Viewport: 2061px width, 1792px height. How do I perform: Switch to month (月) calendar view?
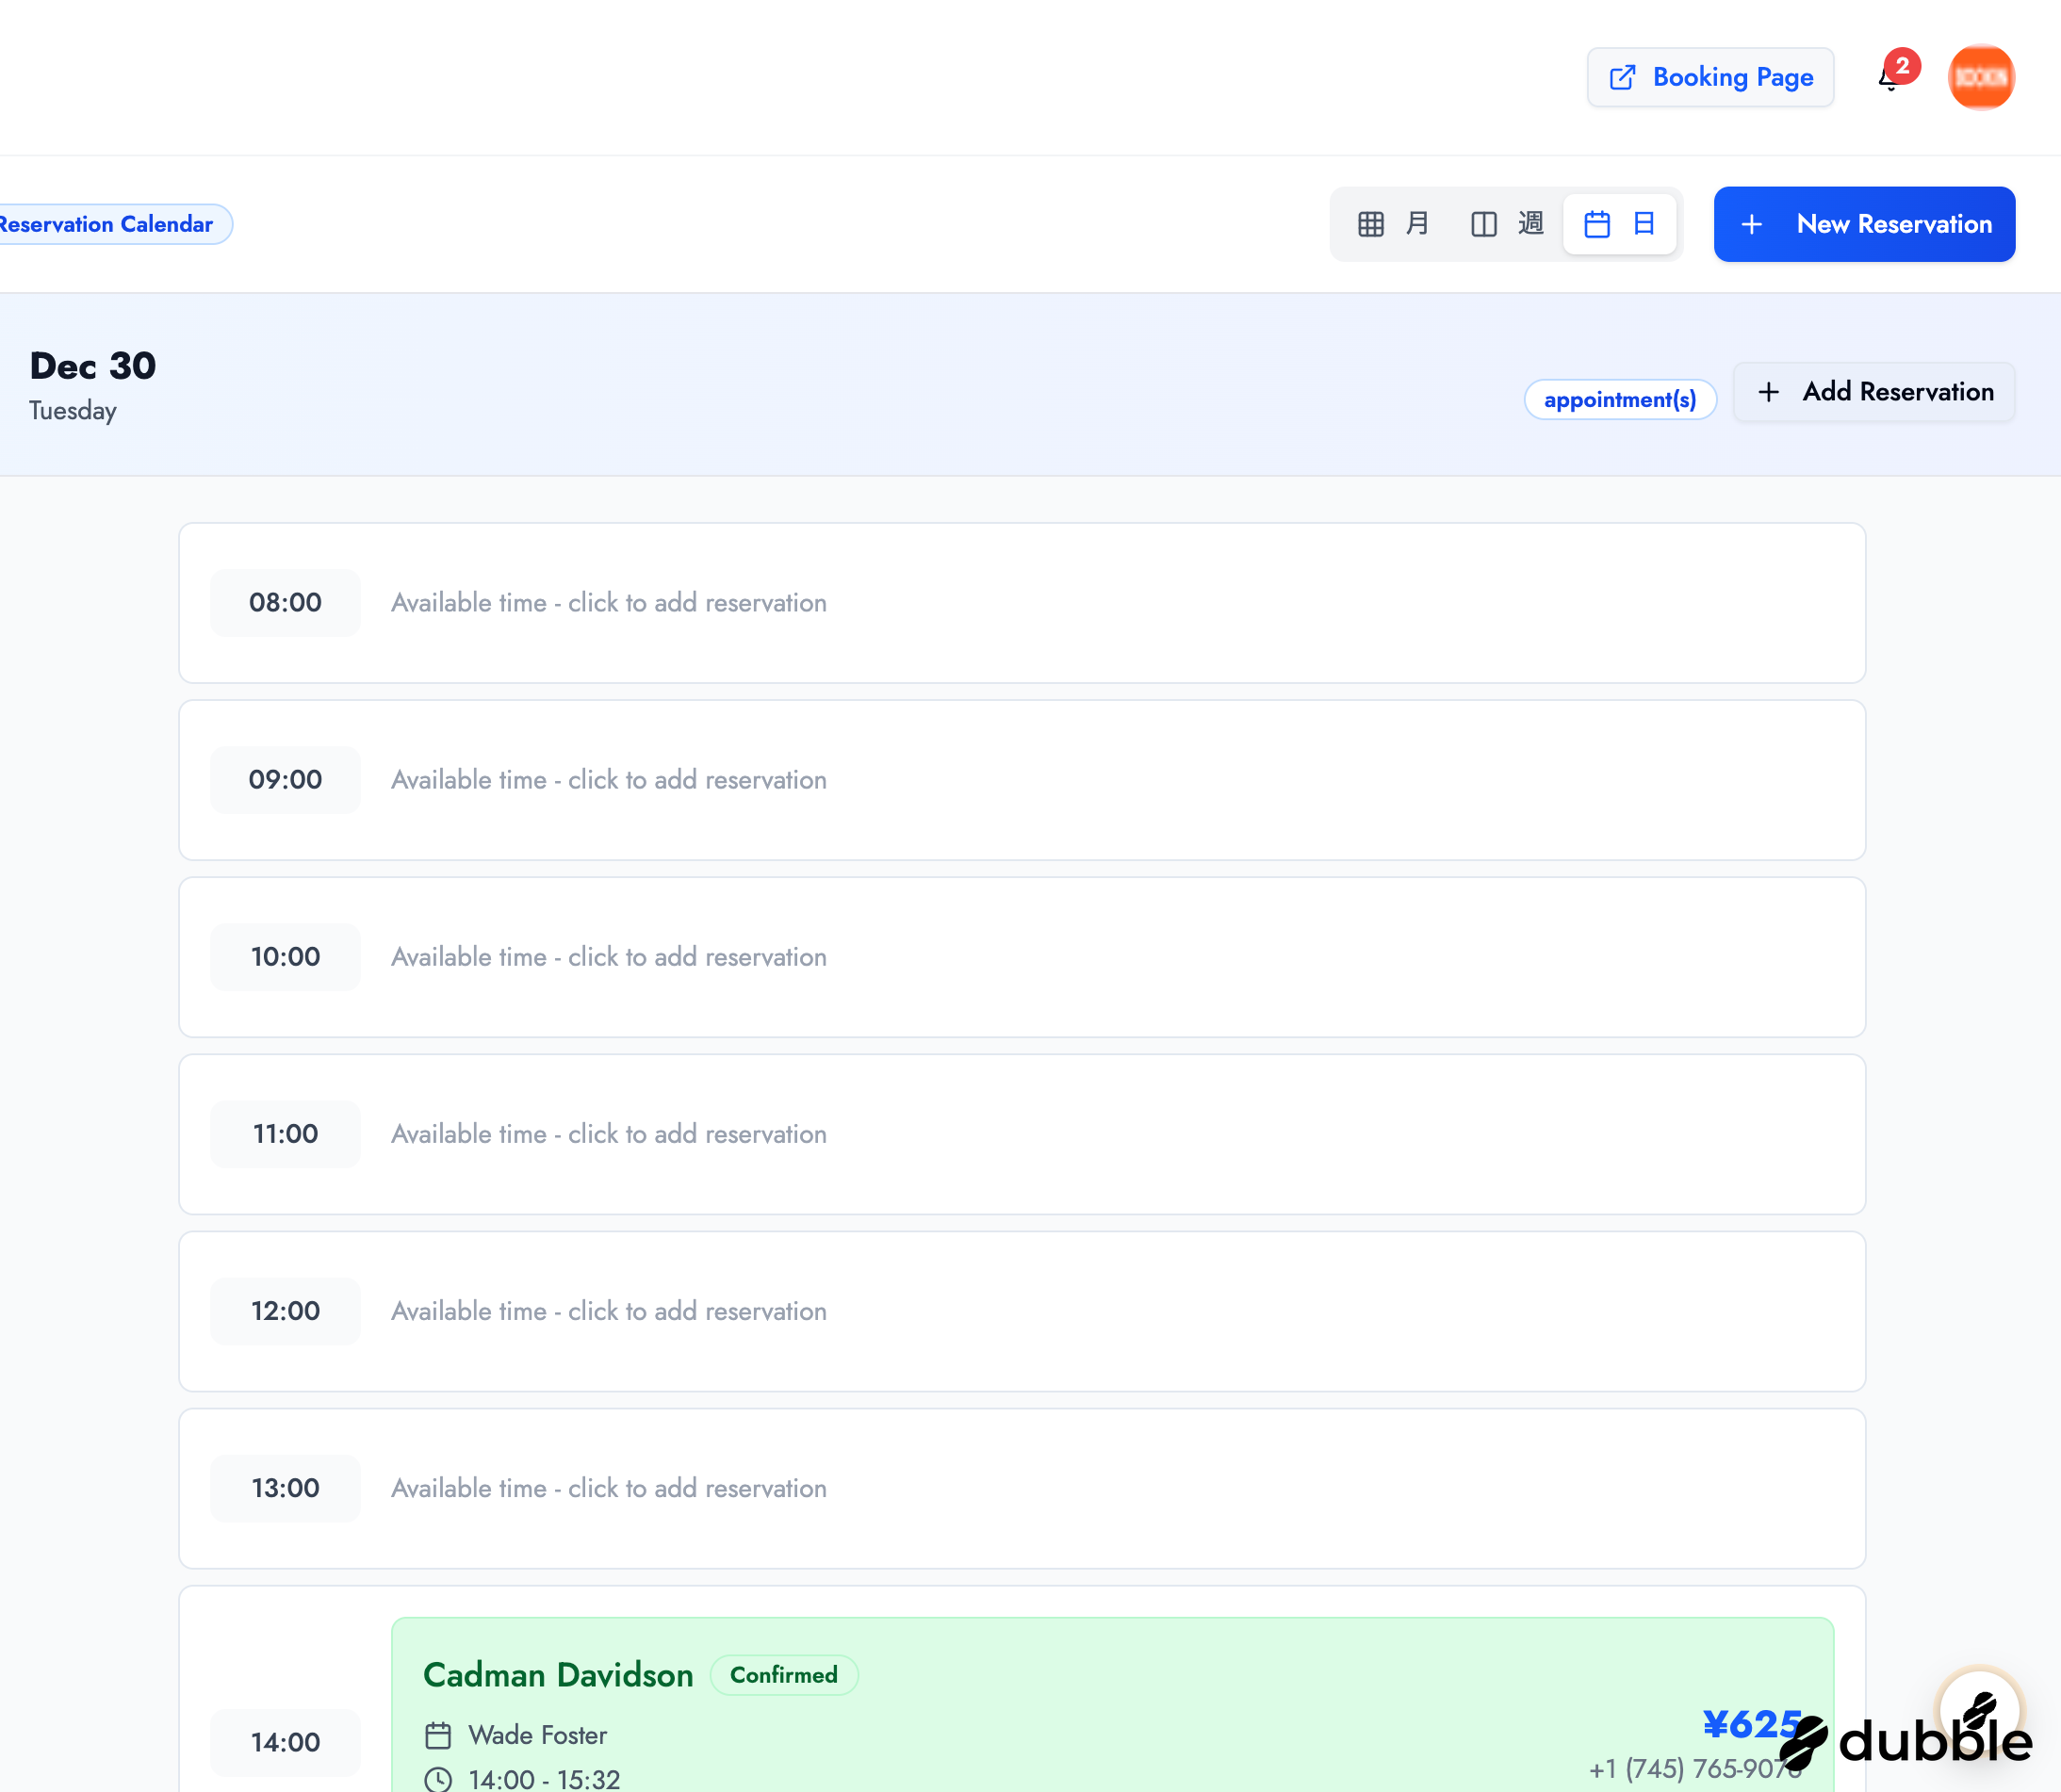point(1417,223)
